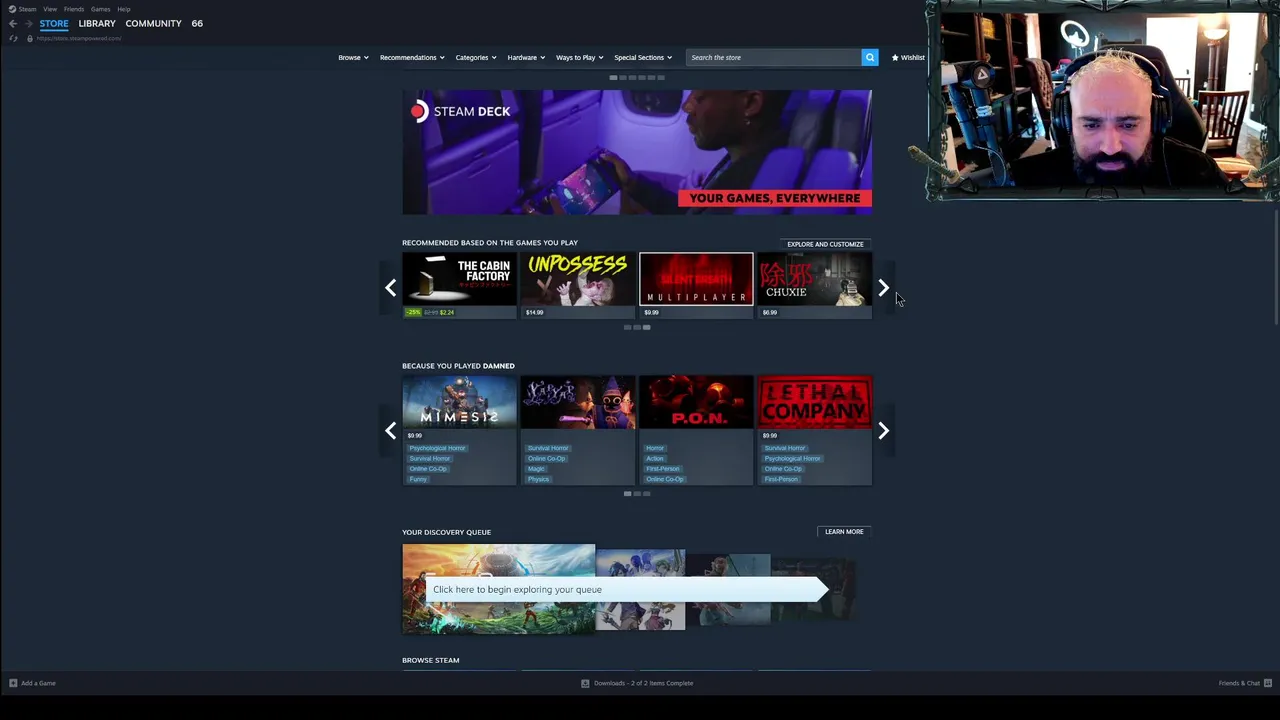Click the -25% discount badge on Cabin Factory
This screenshot has width=1280, height=720.
point(413,312)
